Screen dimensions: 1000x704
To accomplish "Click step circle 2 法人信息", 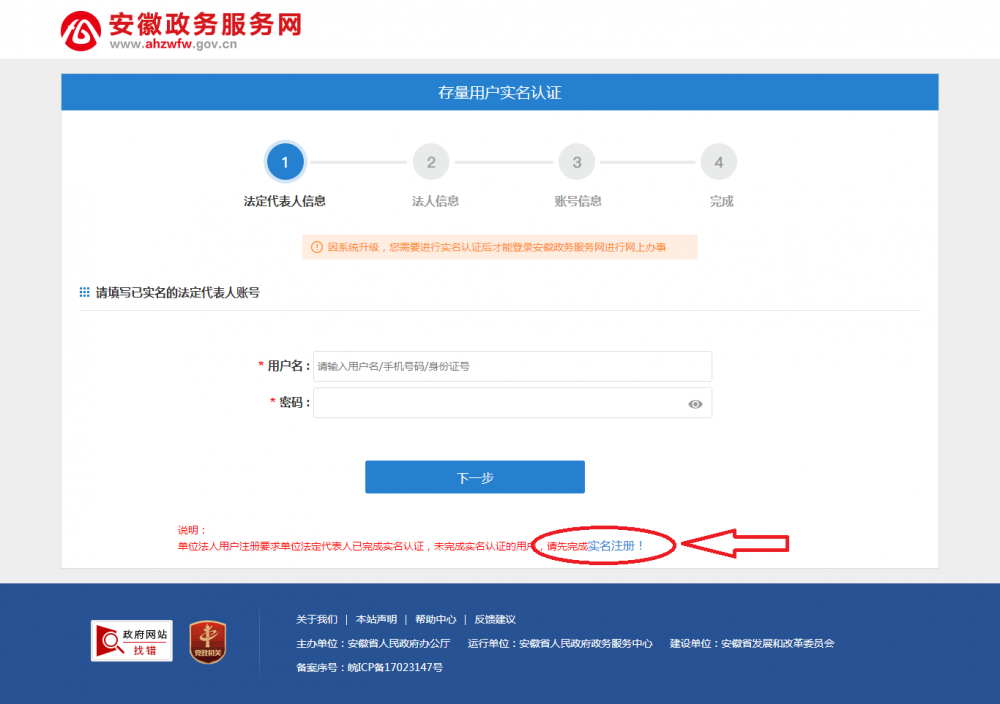I will click(431, 161).
